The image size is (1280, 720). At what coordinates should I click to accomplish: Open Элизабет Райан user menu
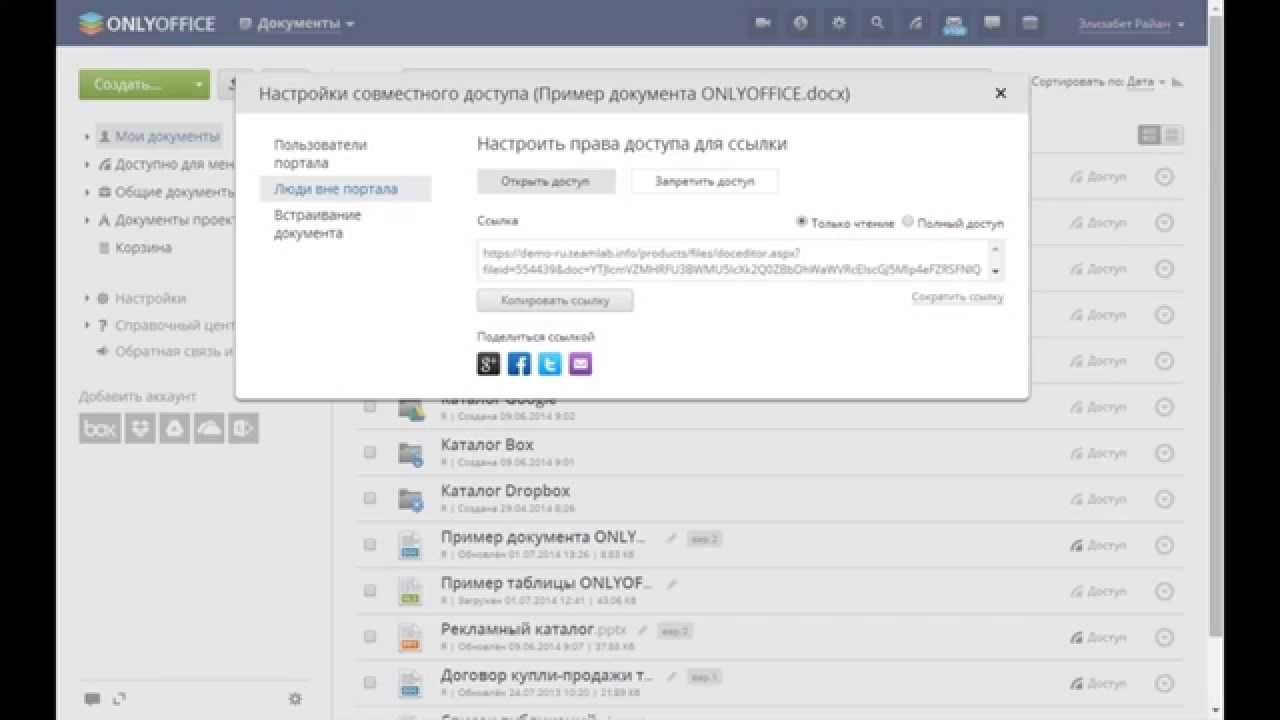click(x=1131, y=23)
